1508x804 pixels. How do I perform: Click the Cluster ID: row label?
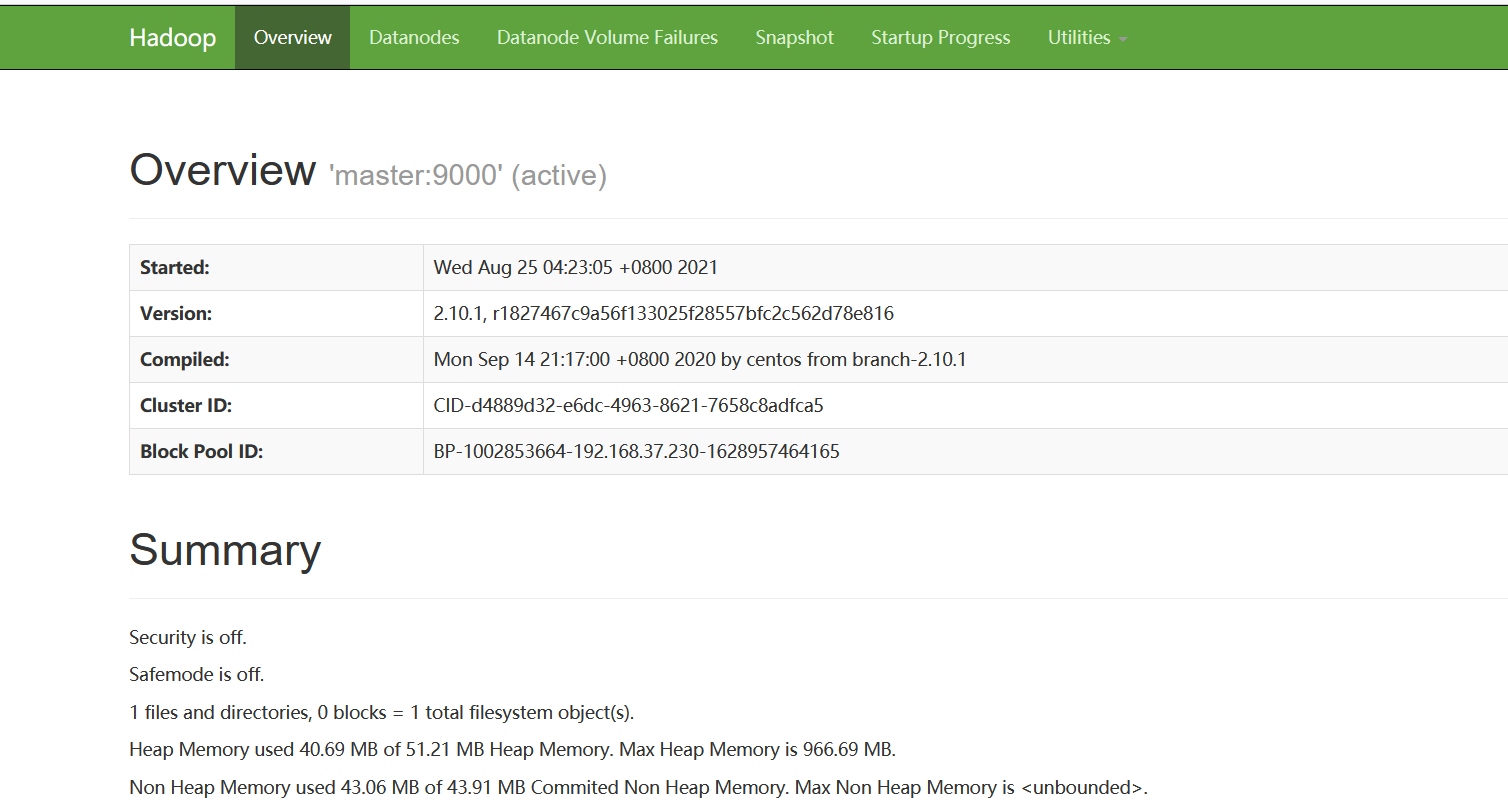tap(186, 405)
